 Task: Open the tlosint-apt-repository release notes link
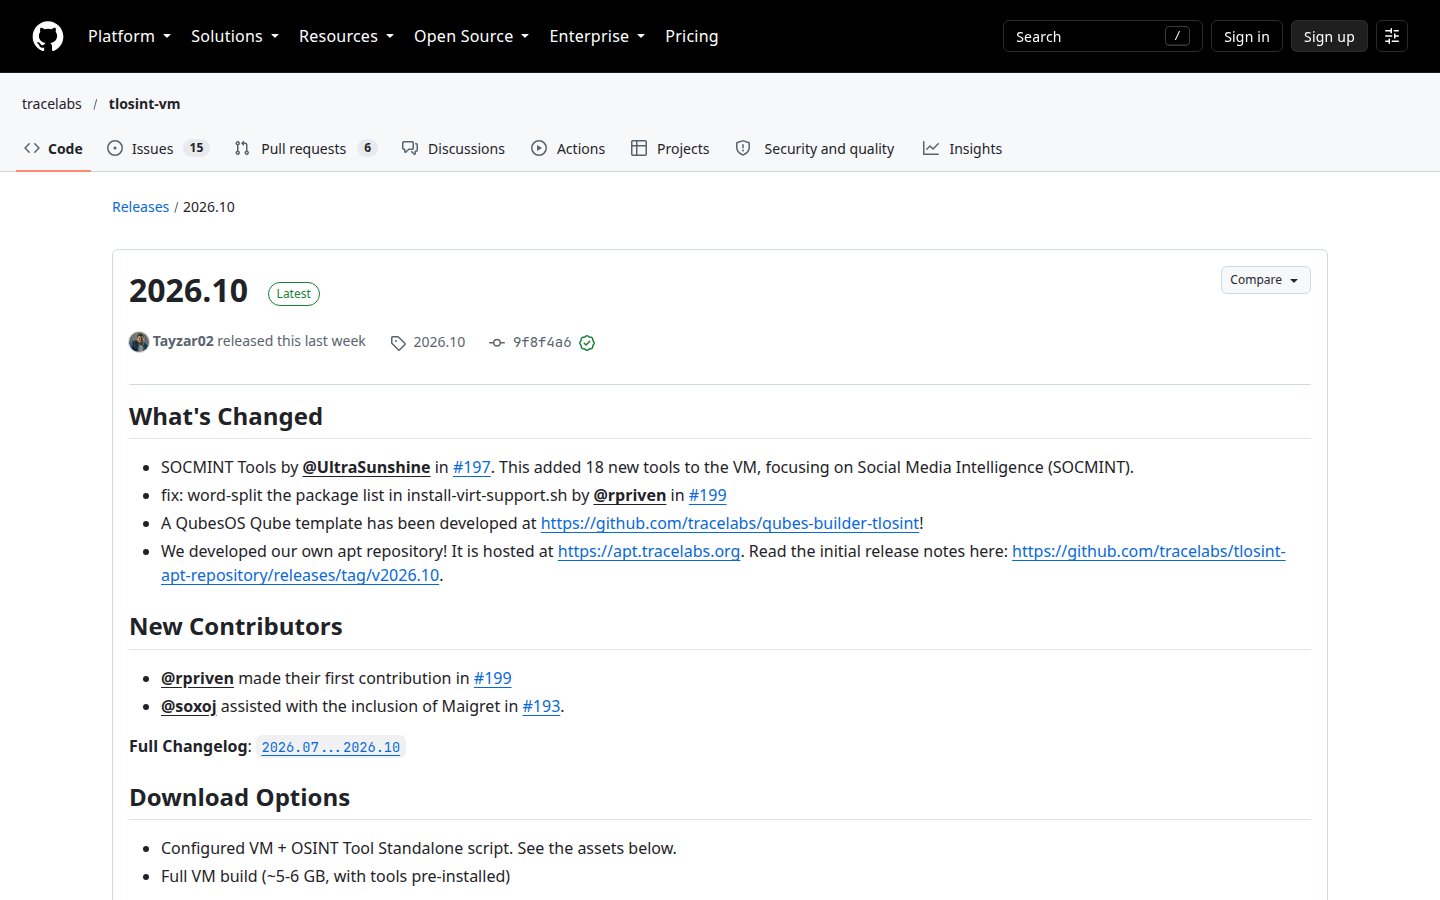pos(723,563)
